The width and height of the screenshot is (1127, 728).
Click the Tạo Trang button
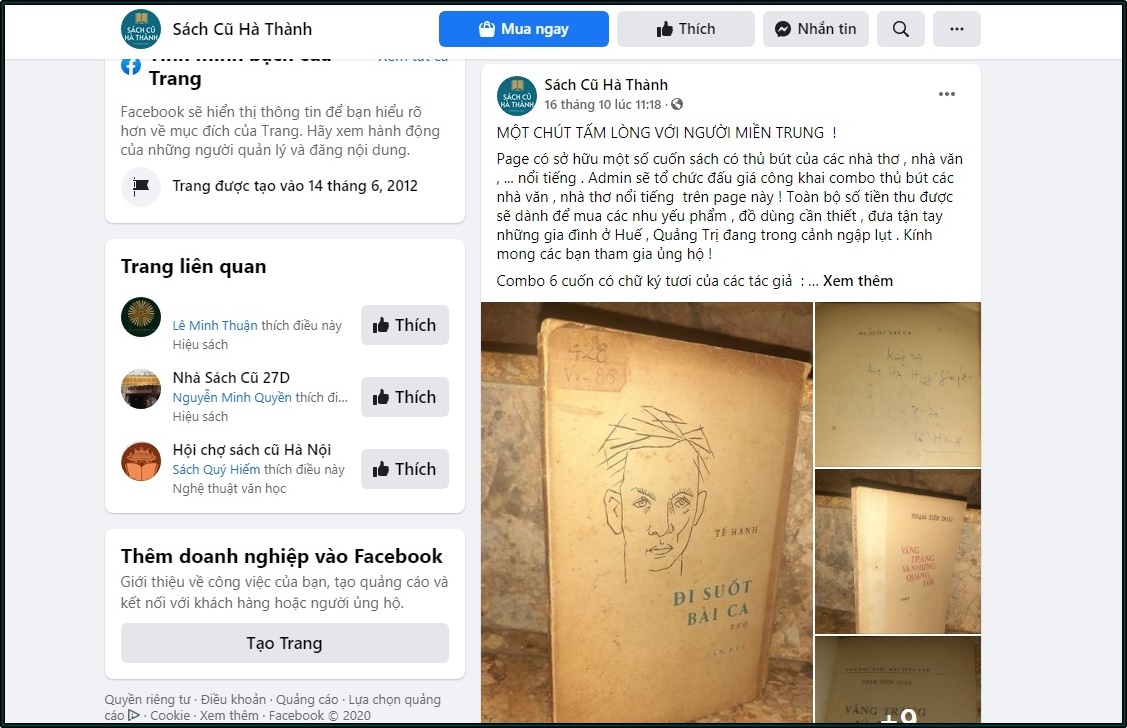285,643
